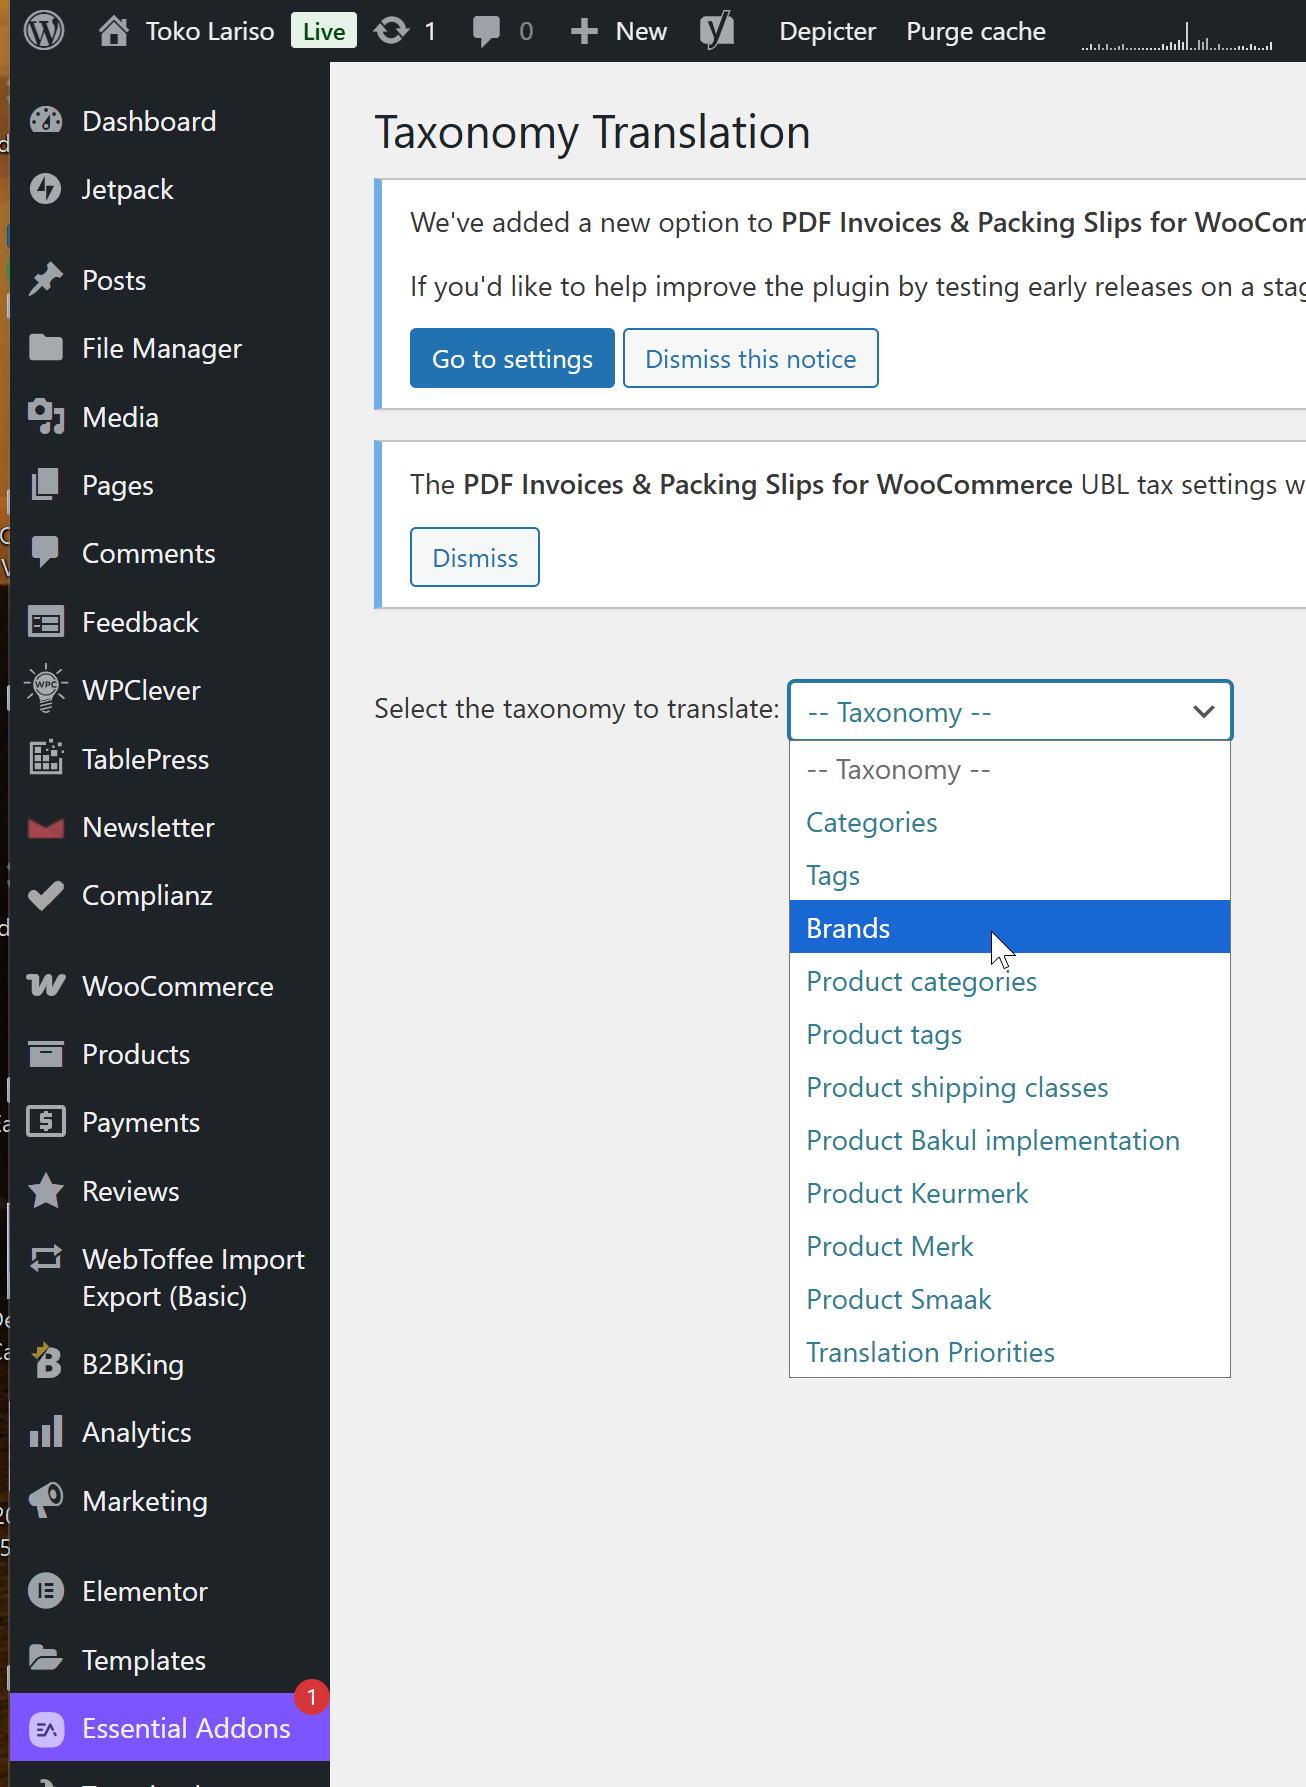Click the Templates folder icon
Viewport: 1306px width, 1787px height.
[x=46, y=1659]
